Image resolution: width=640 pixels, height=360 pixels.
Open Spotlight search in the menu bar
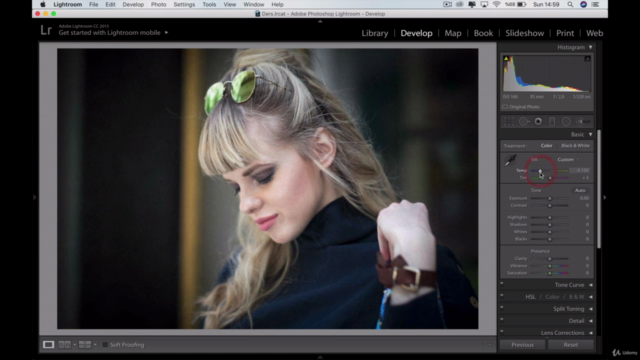(x=570, y=4)
